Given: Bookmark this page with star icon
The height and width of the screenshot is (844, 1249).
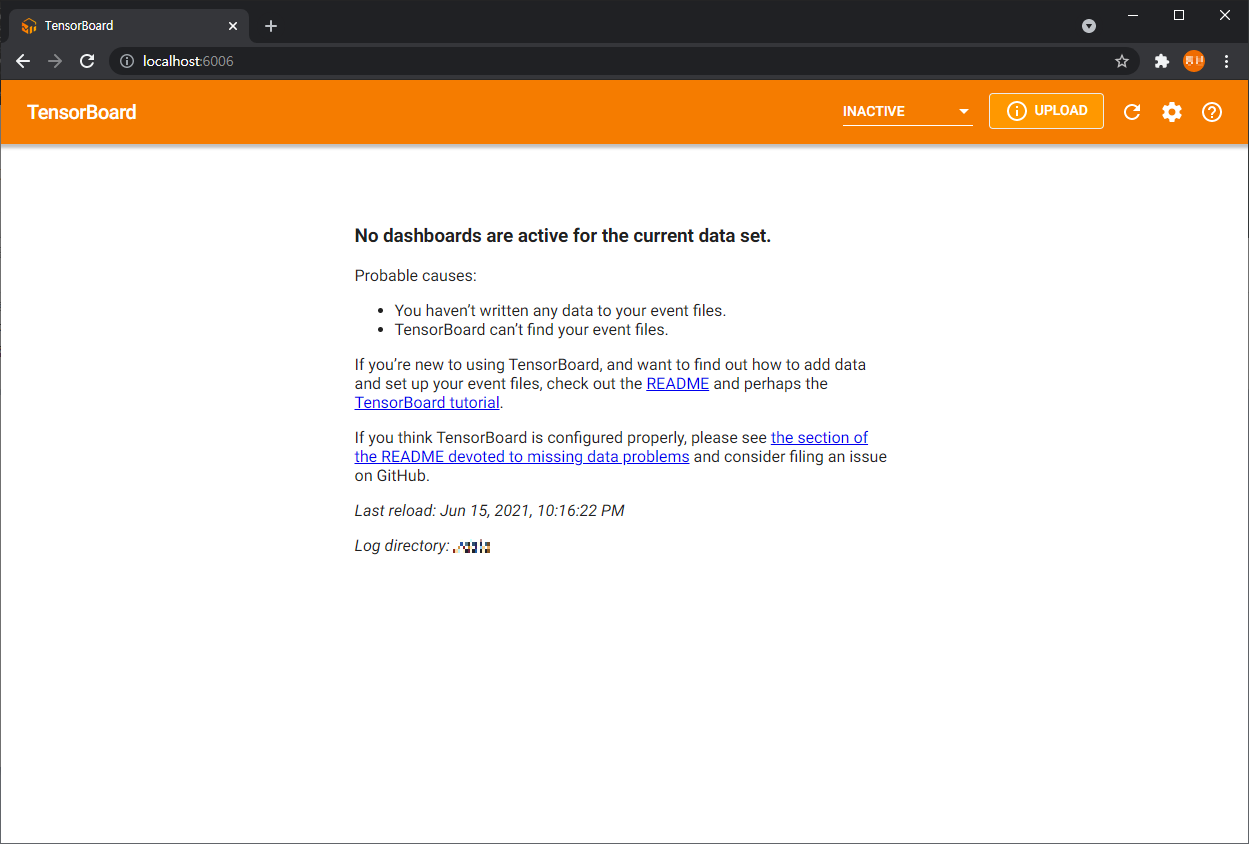Looking at the screenshot, I should tap(1122, 61).
